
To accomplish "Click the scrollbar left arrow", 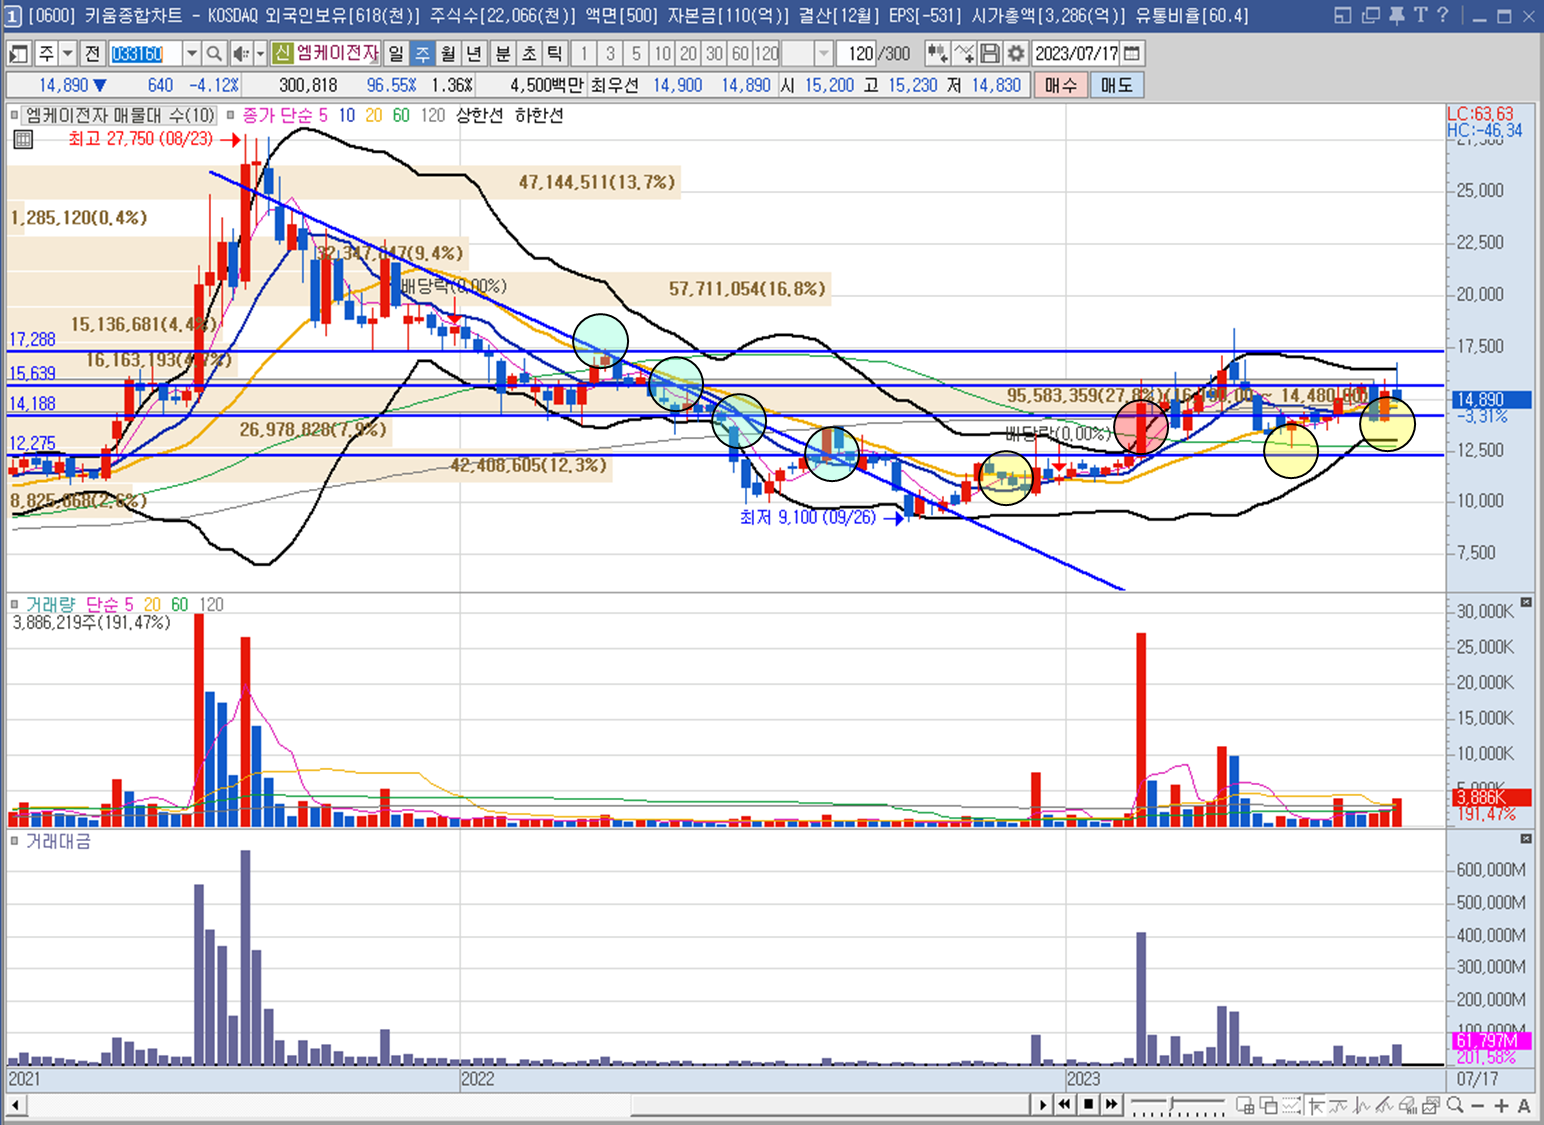I will 16,1105.
